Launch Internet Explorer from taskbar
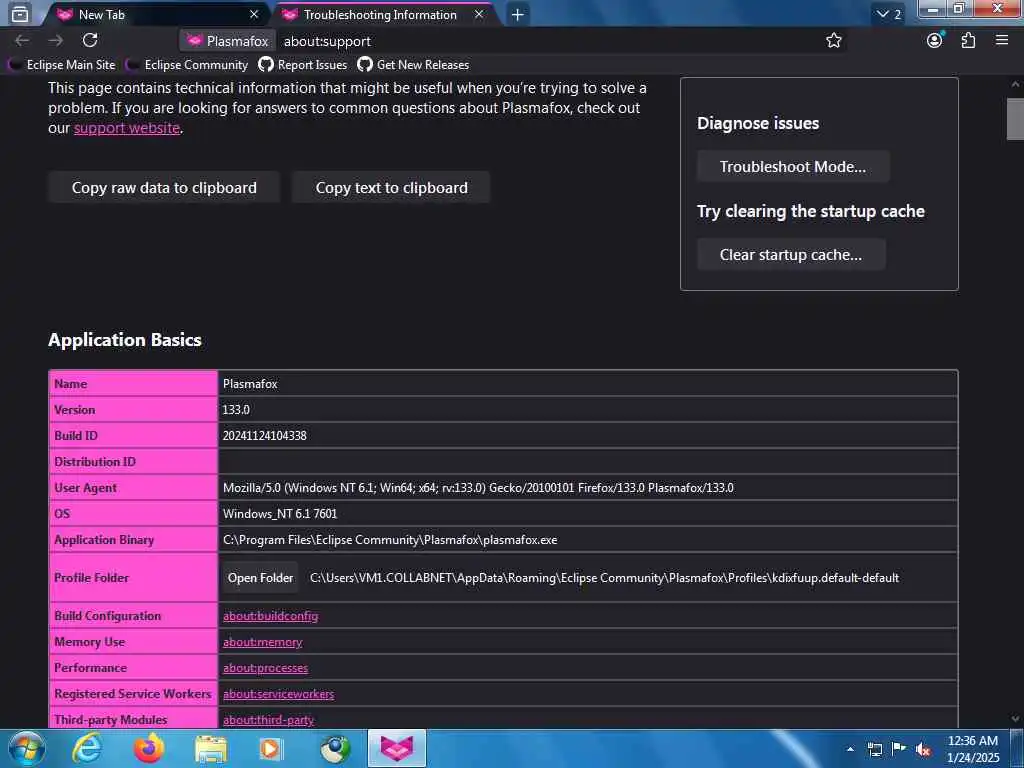Screen dimensions: 1024x768 coord(87,748)
